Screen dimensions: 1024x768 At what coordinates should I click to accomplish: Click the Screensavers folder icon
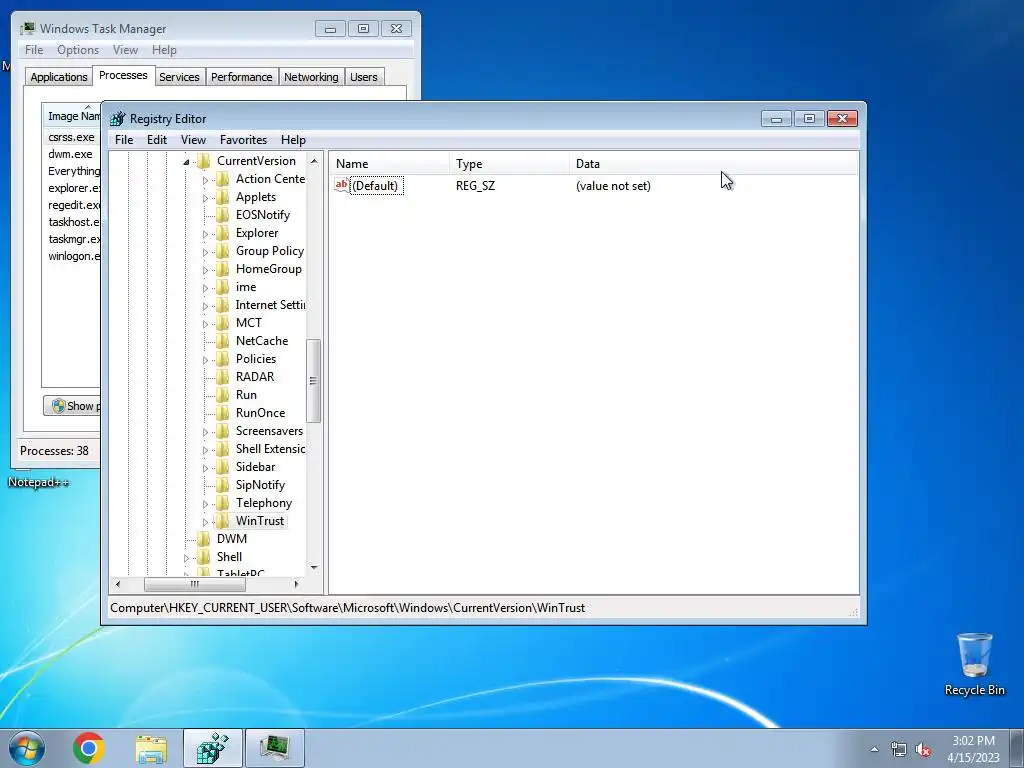[223, 431]
